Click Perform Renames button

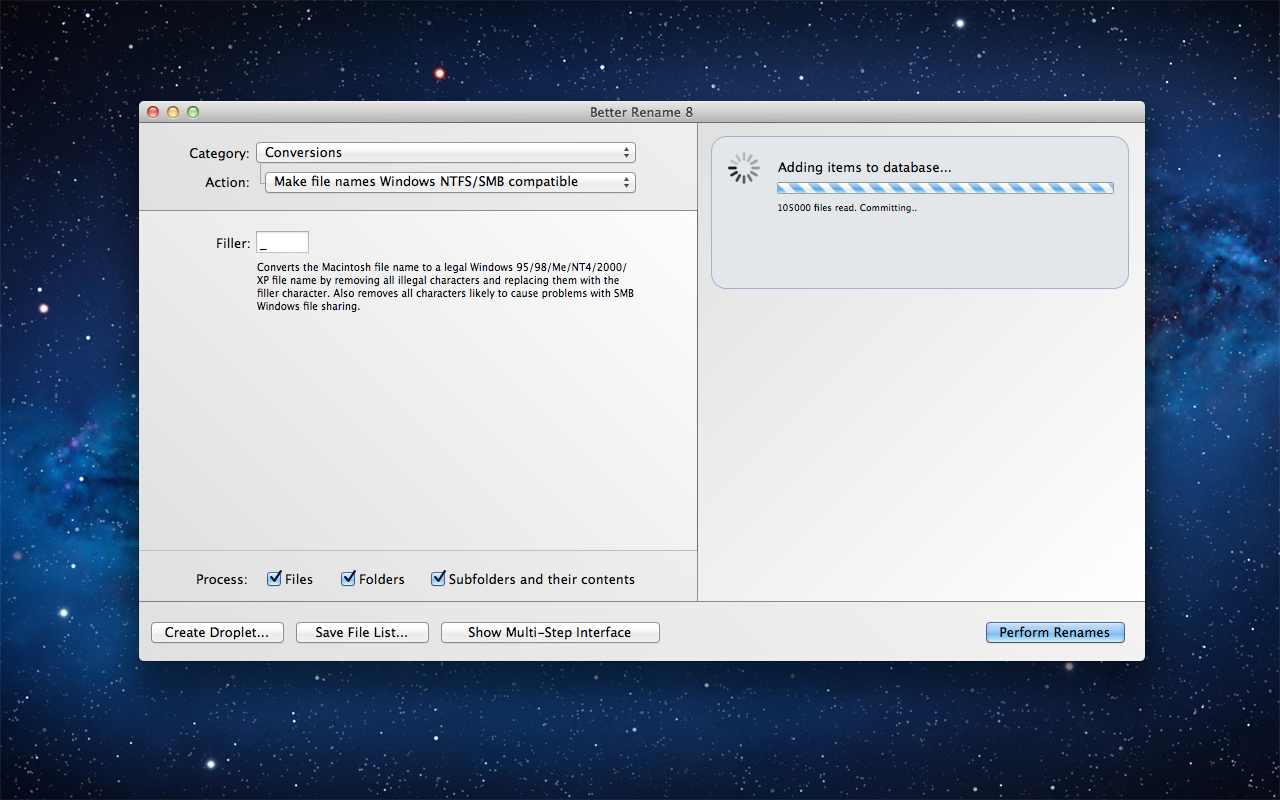tap(1055, 632)
